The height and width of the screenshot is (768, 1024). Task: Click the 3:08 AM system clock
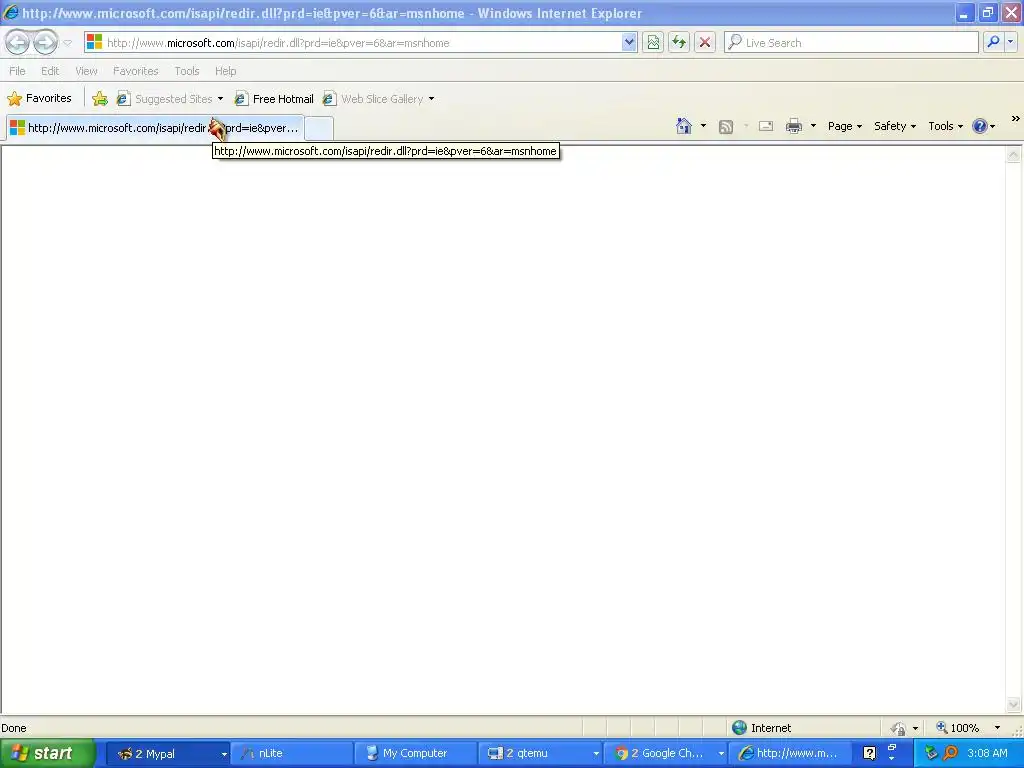(x=987, y=753)
